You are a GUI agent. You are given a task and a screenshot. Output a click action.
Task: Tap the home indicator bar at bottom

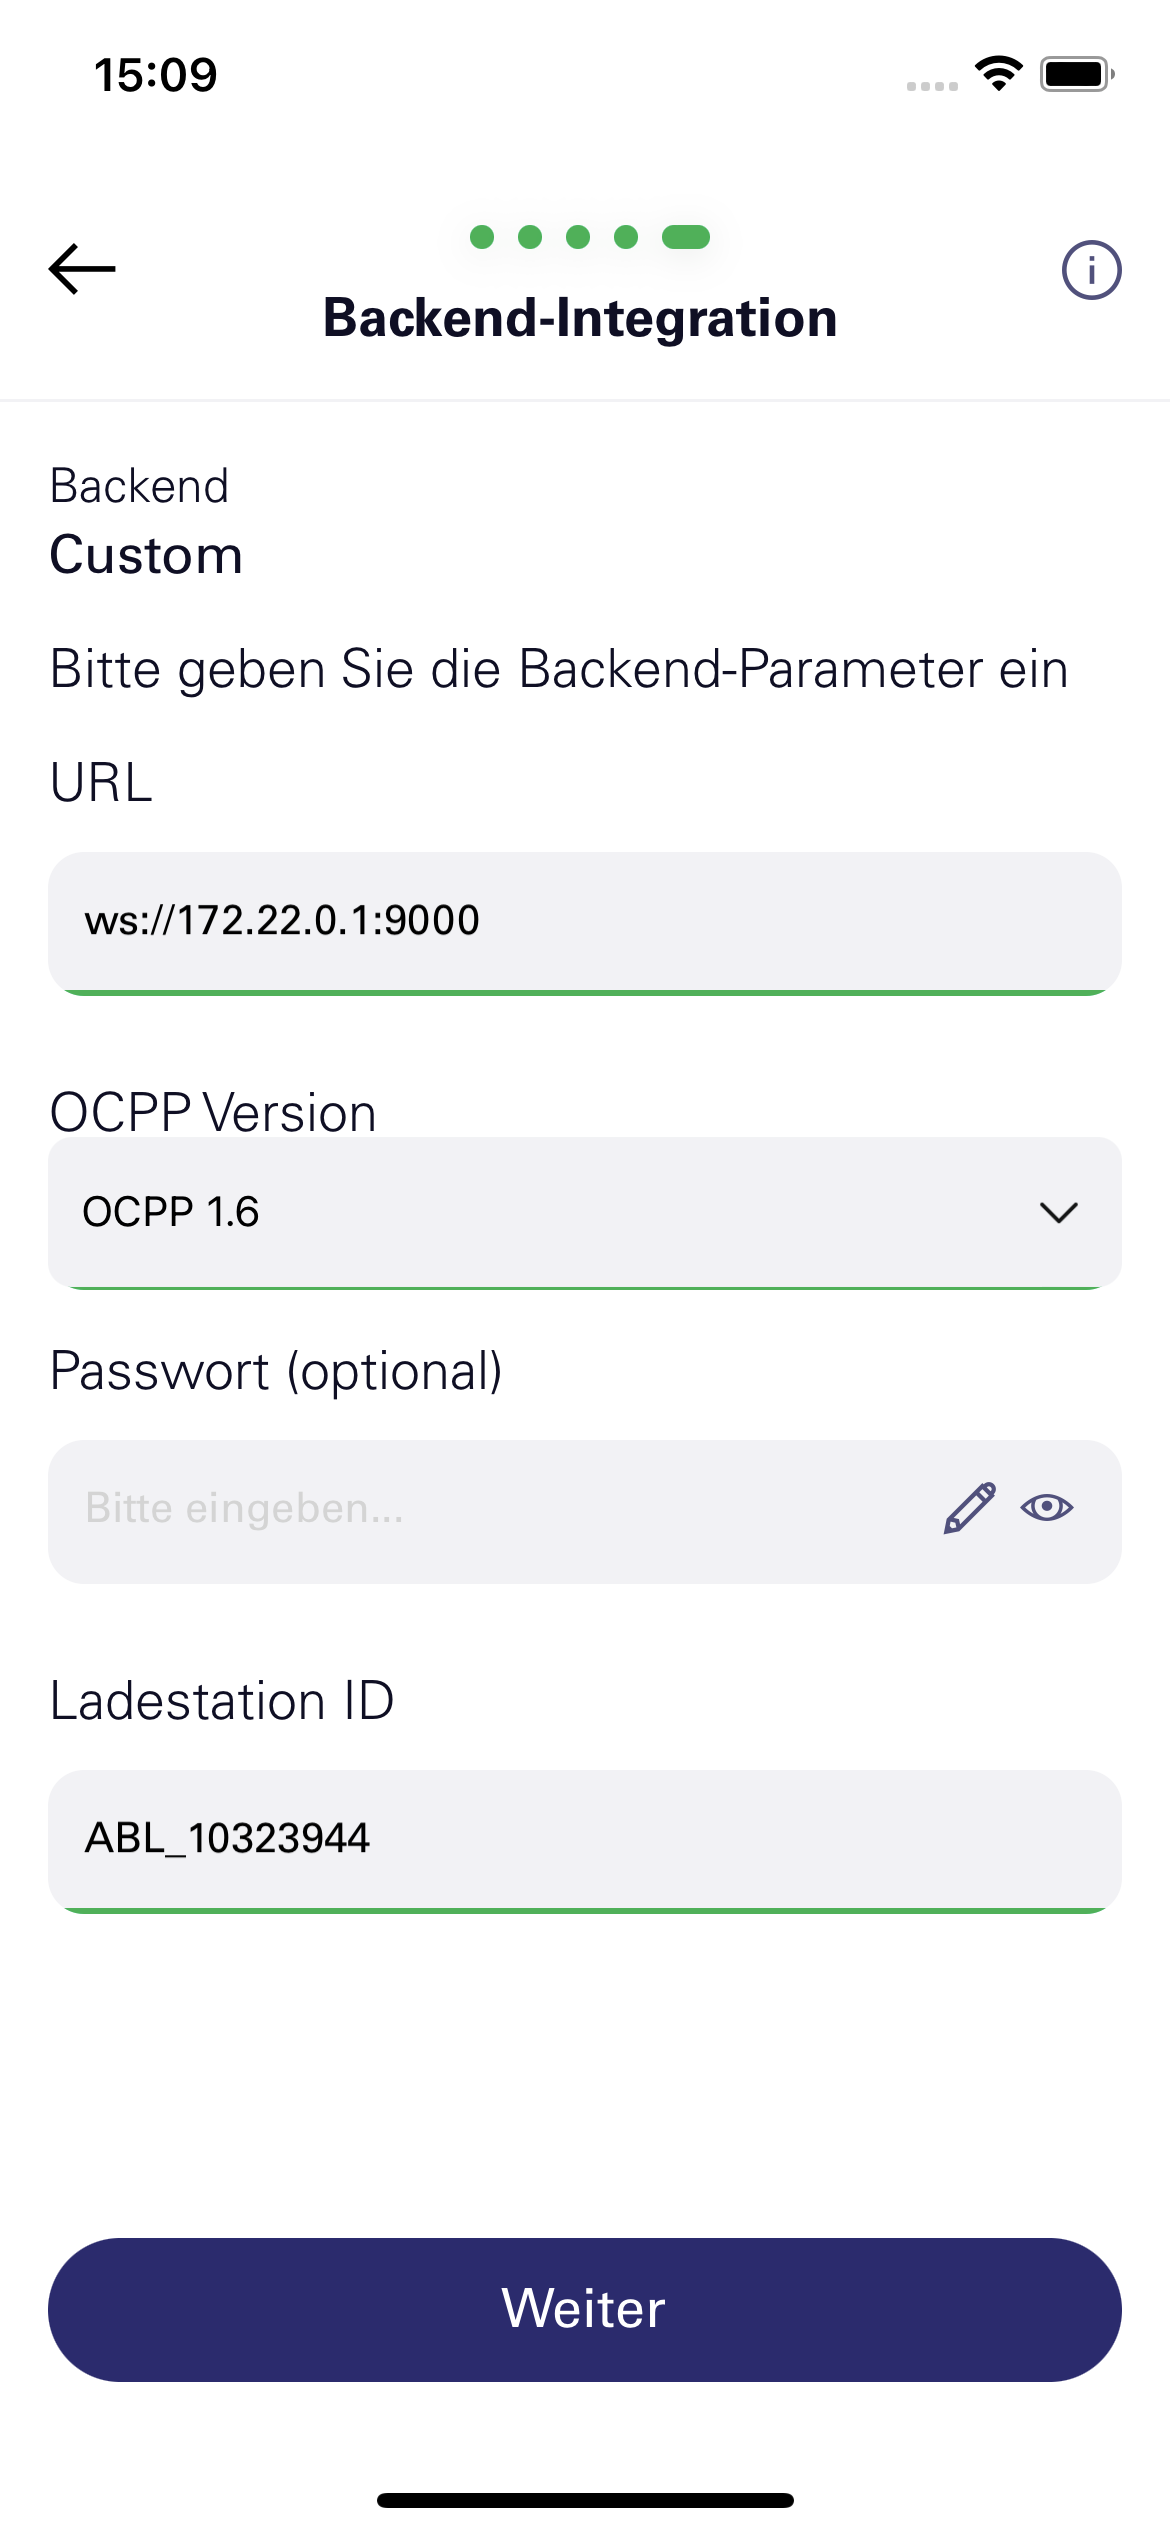(585, 2501)
